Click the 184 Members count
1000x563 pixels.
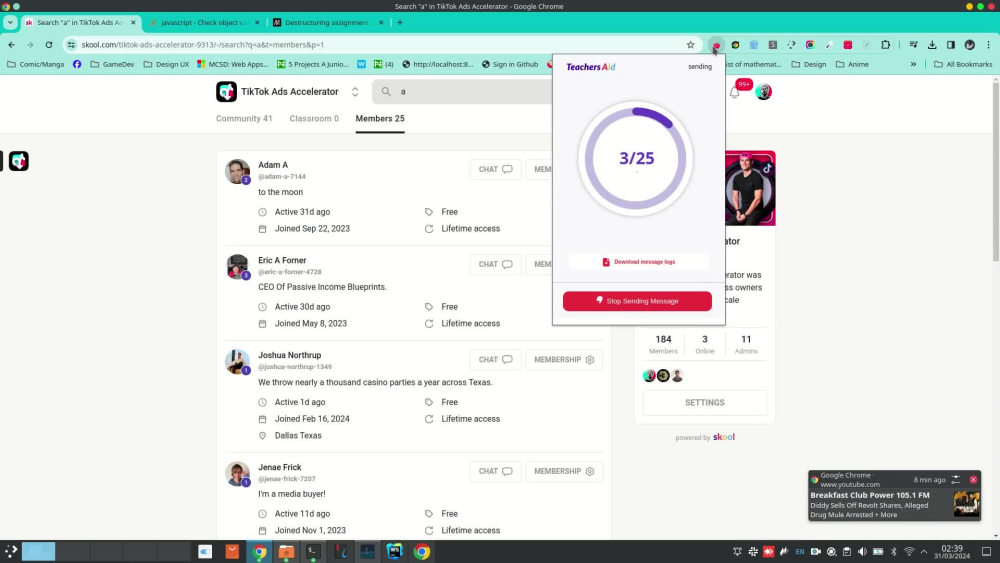click(x=663, y=344)
